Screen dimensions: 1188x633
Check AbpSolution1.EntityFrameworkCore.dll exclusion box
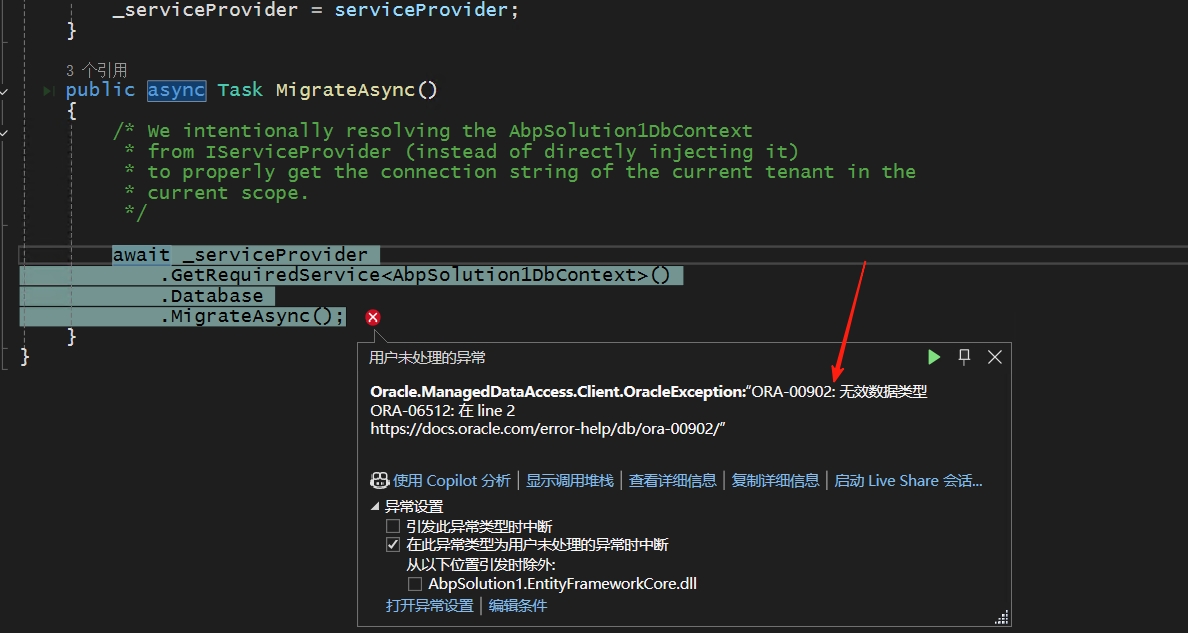pyautogui.click(x=414, y=584)
